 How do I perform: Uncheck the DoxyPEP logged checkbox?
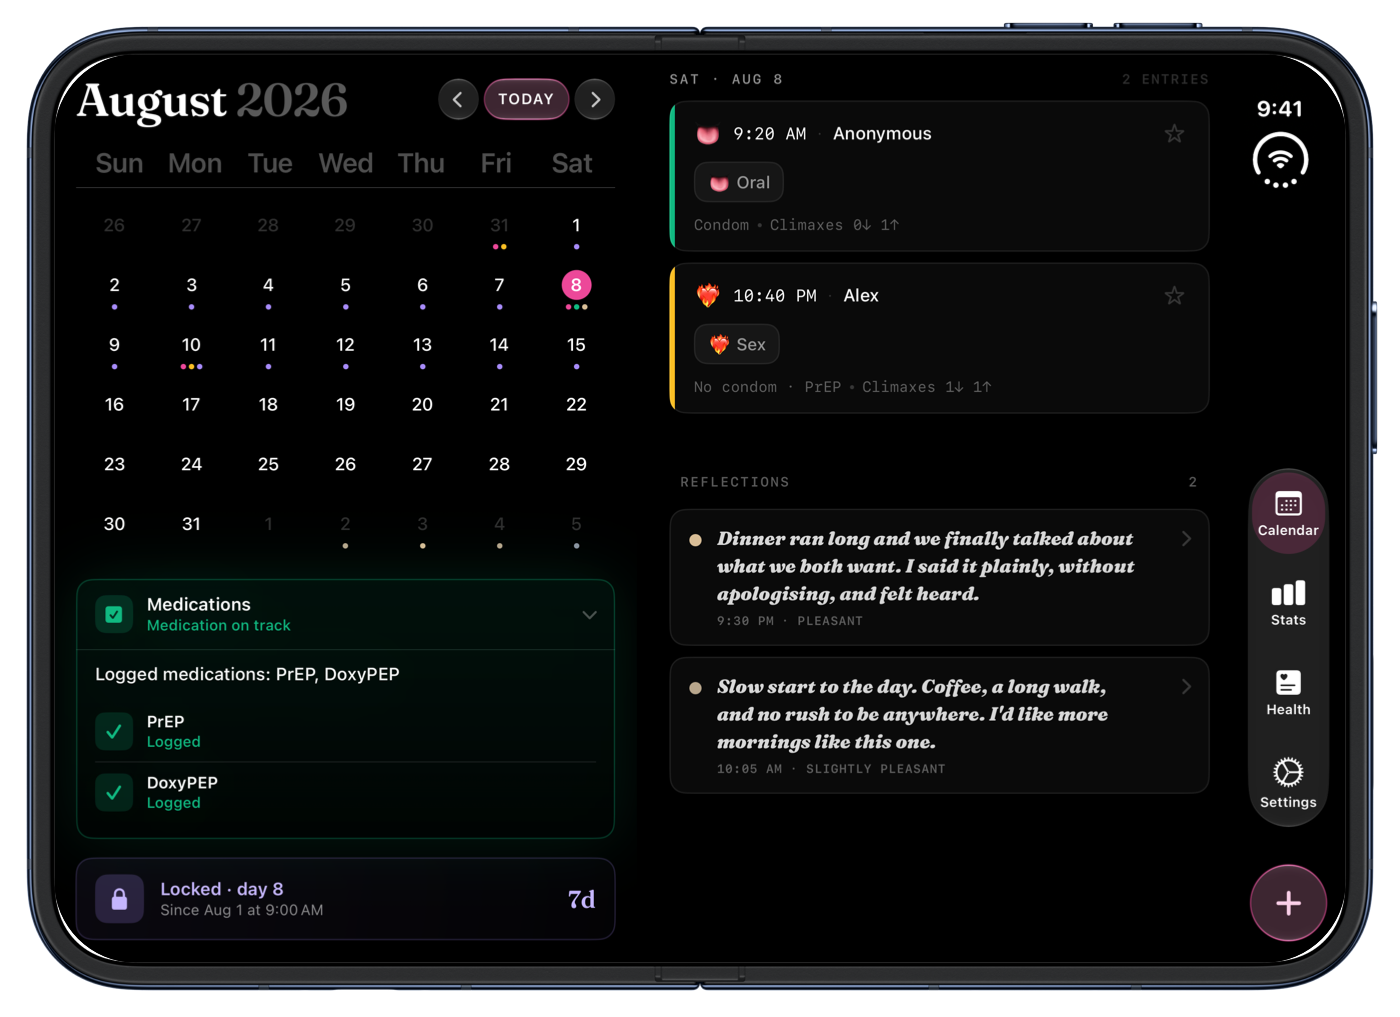114,792
